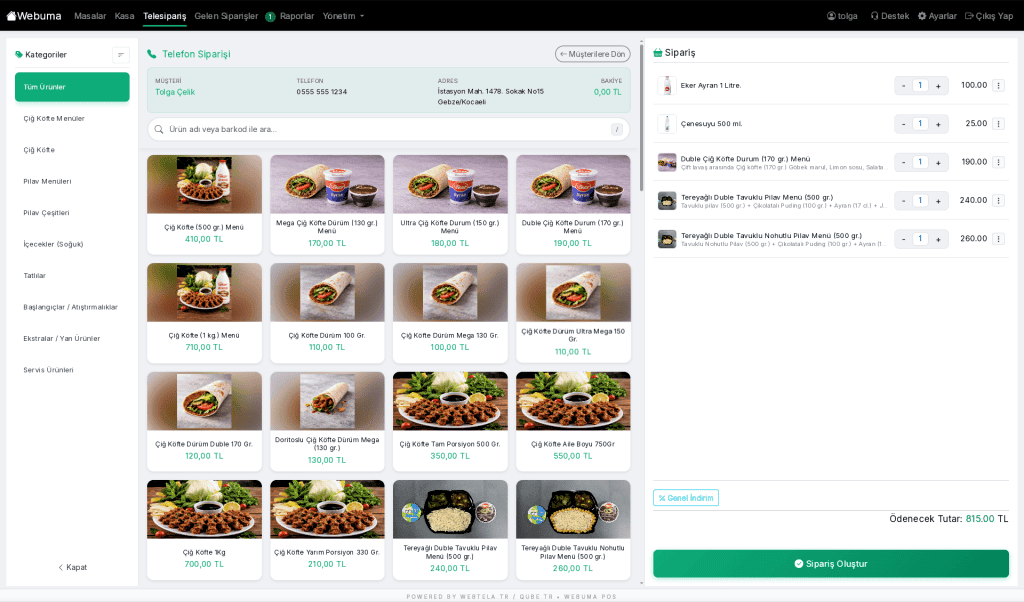This screenshot has height=602, width=1024.
Task: Open options for Tereyağlı Duble Tavuklu Nohutlu Pilav
Action: click(x=998, y=239)
